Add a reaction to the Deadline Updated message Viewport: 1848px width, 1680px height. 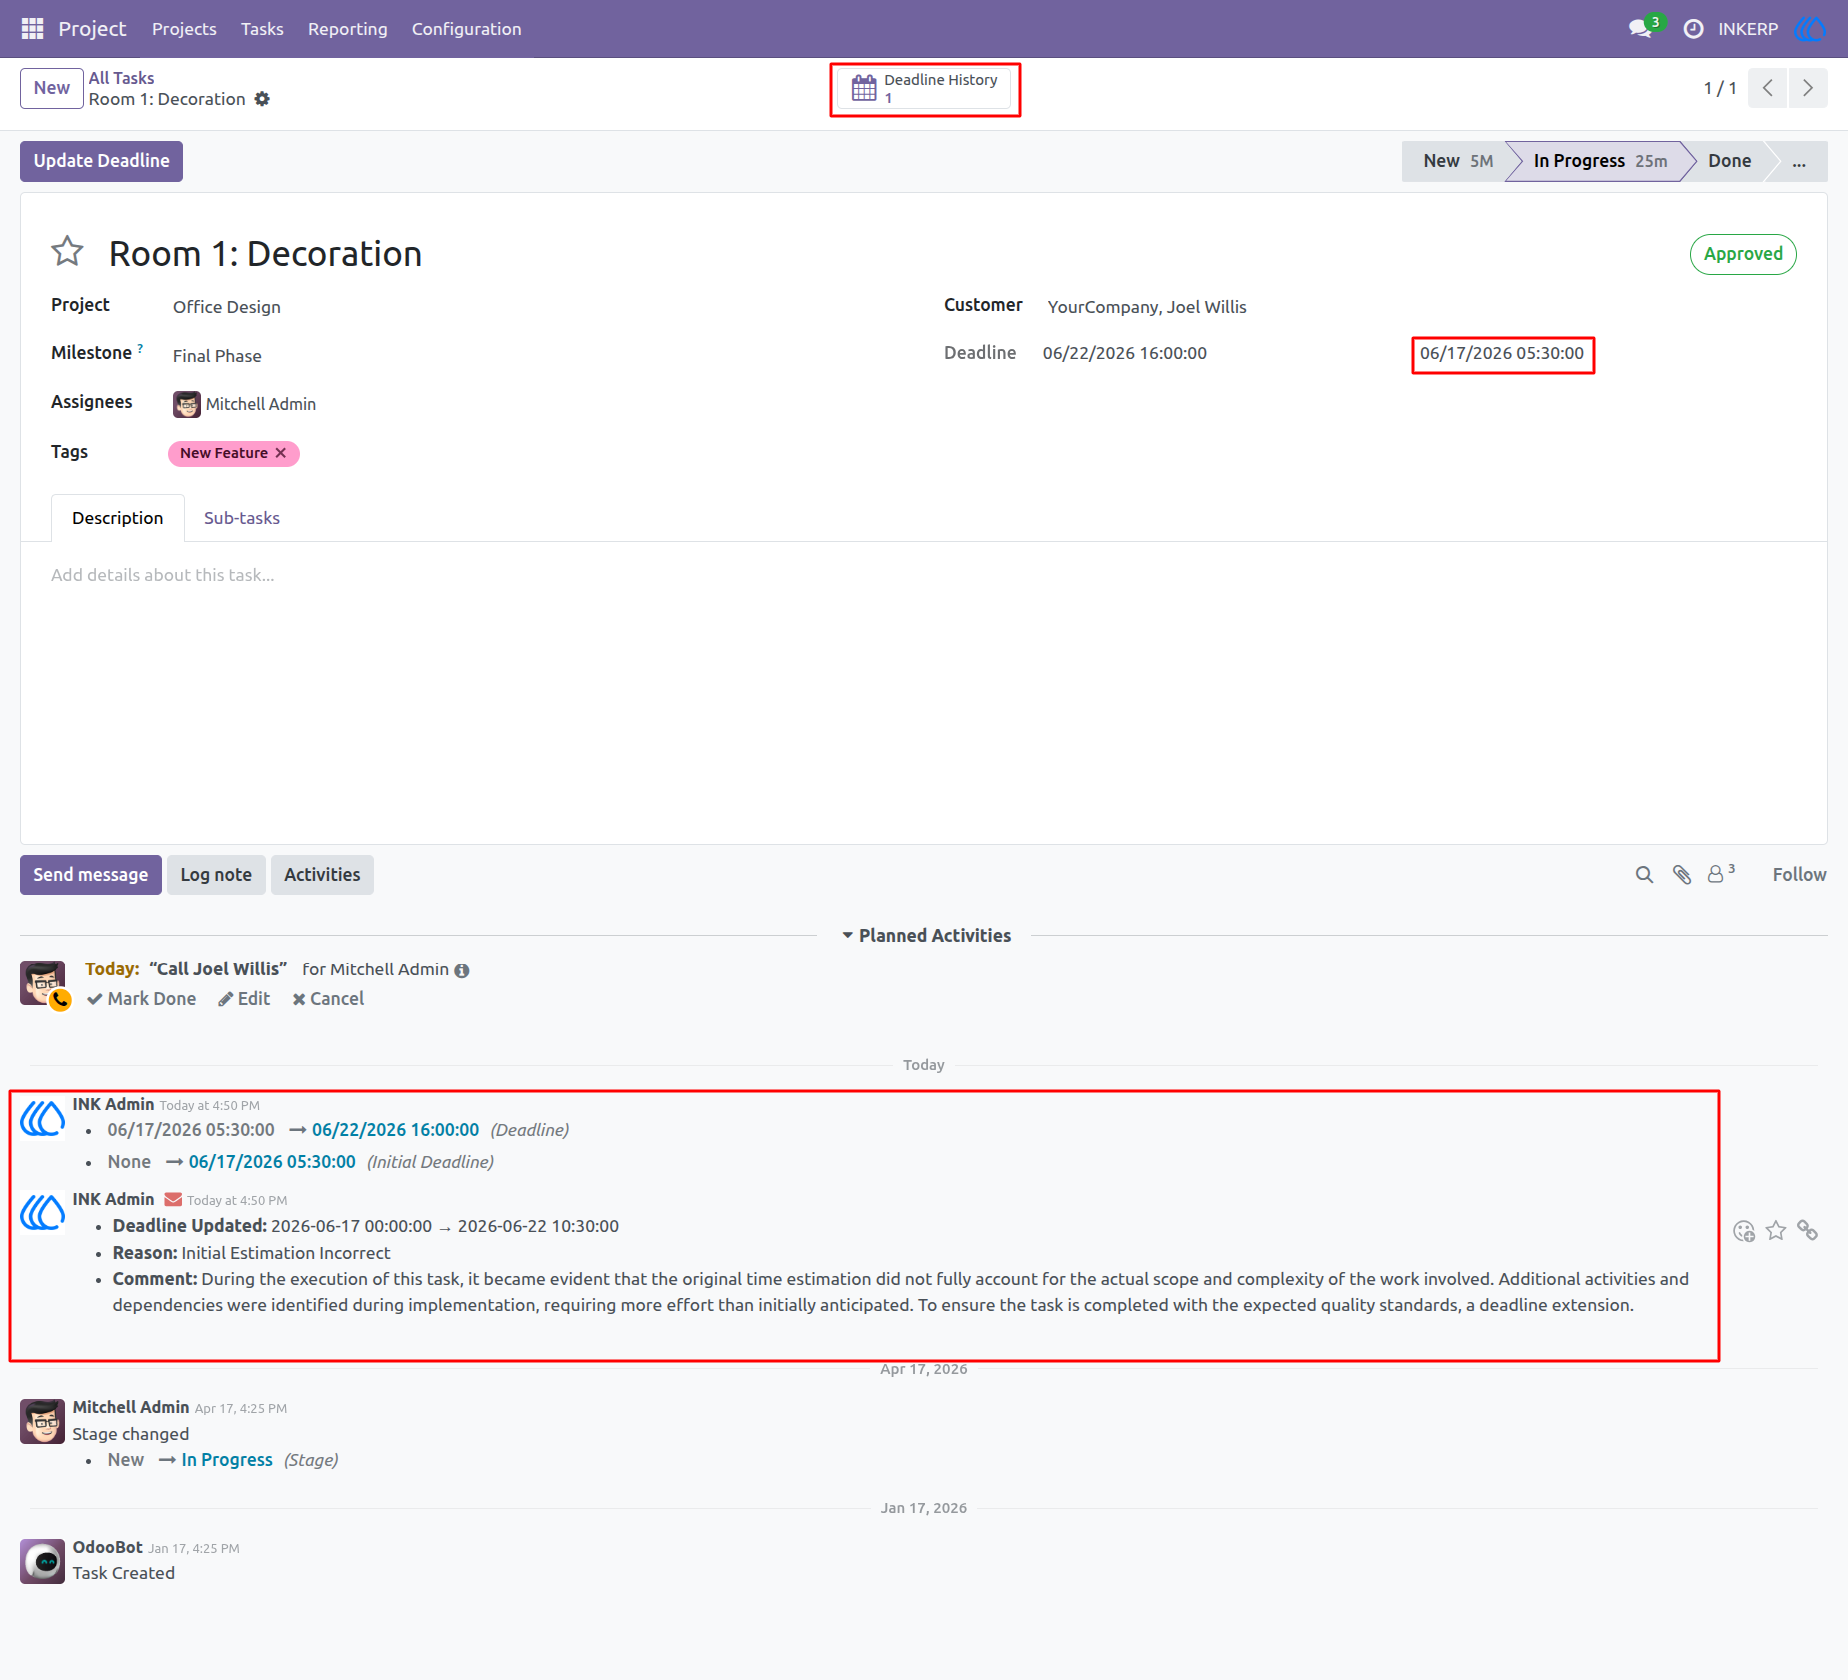1744,1231
